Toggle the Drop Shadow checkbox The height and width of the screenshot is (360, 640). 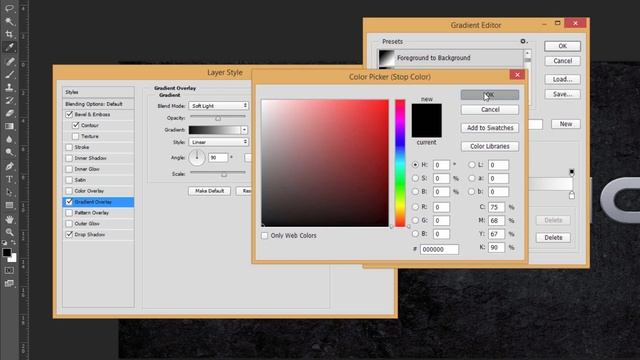pos(69,235)
